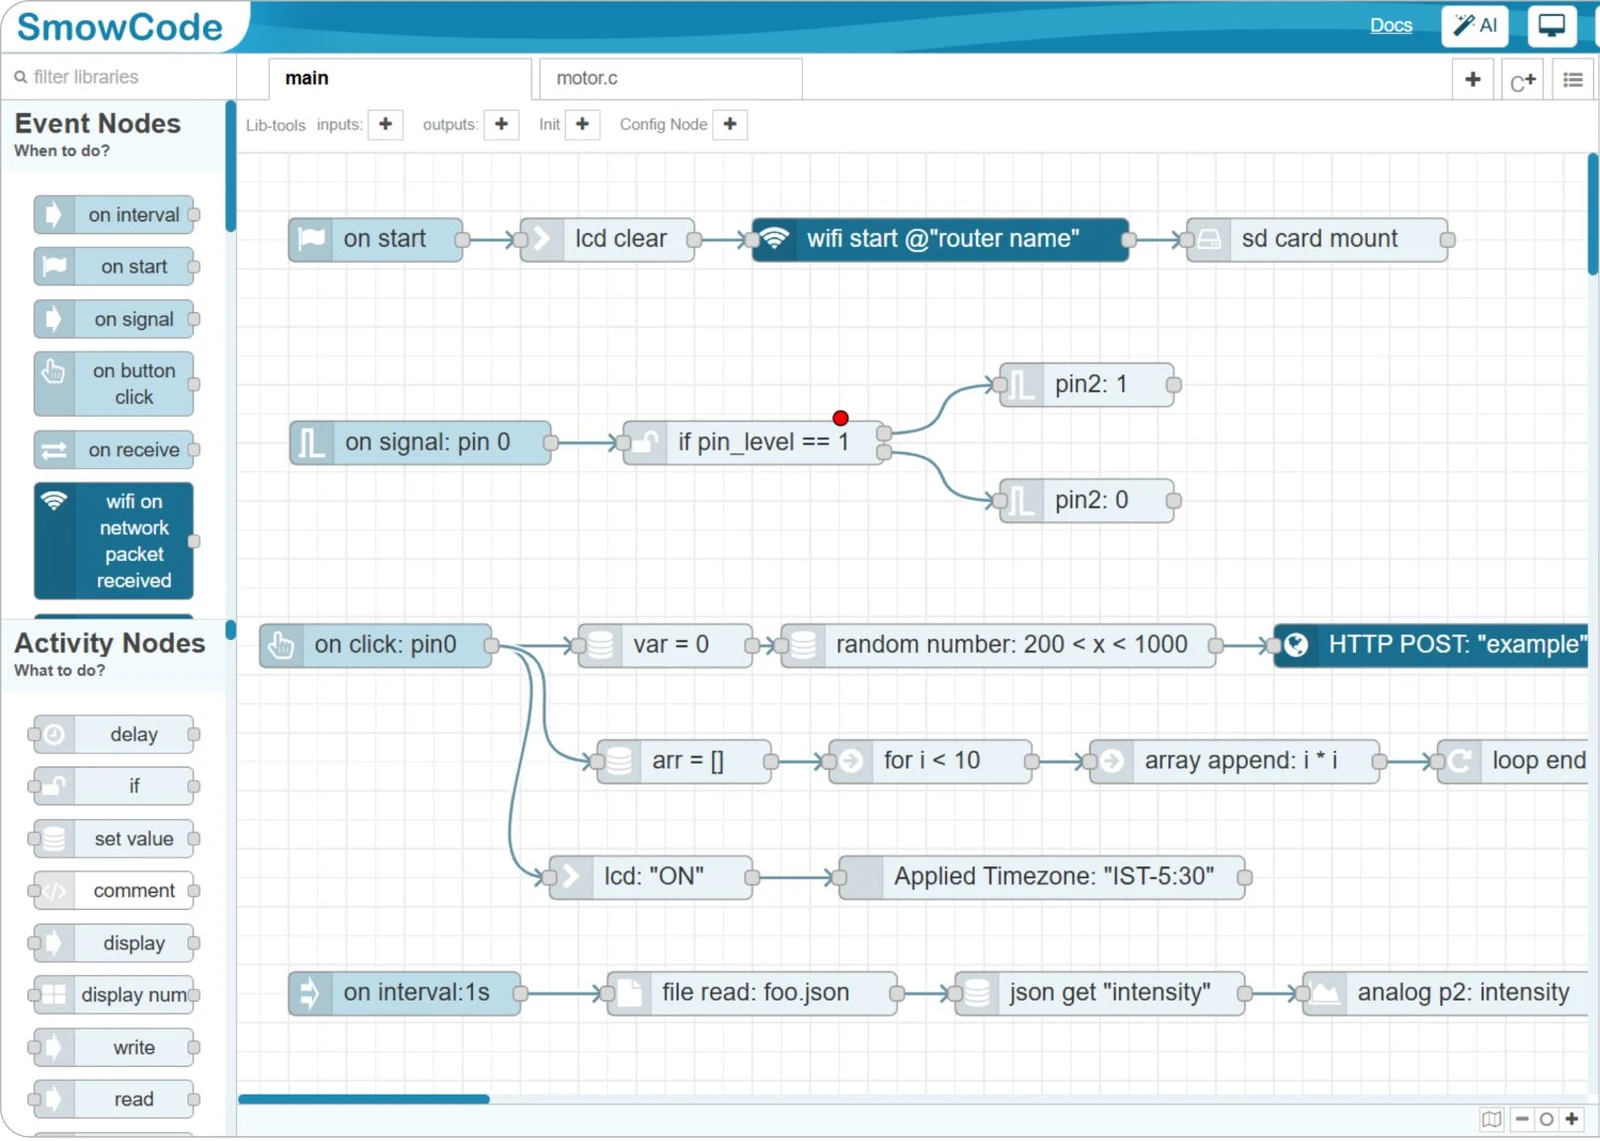
Task: Click the Init plus button
Action: [582, 124]
